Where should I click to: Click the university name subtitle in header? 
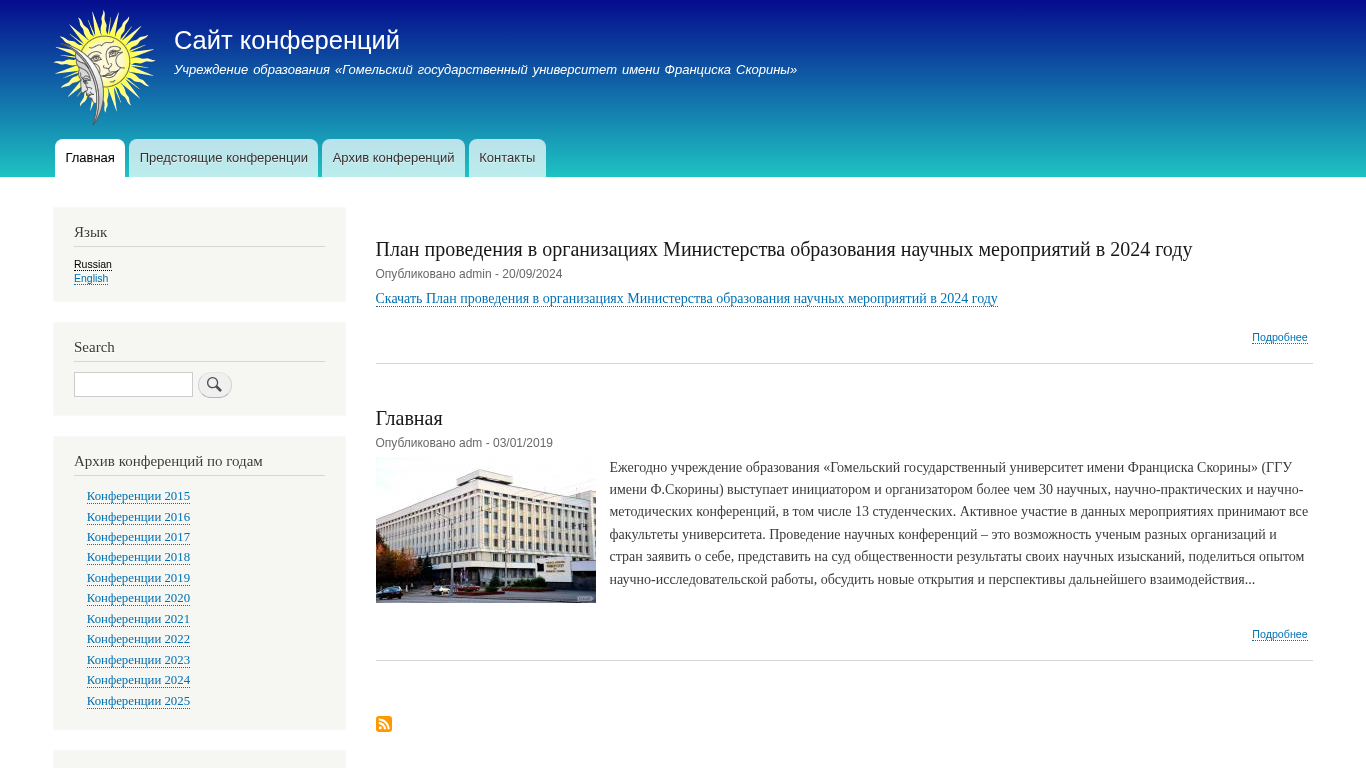click(x=485, y=70)
